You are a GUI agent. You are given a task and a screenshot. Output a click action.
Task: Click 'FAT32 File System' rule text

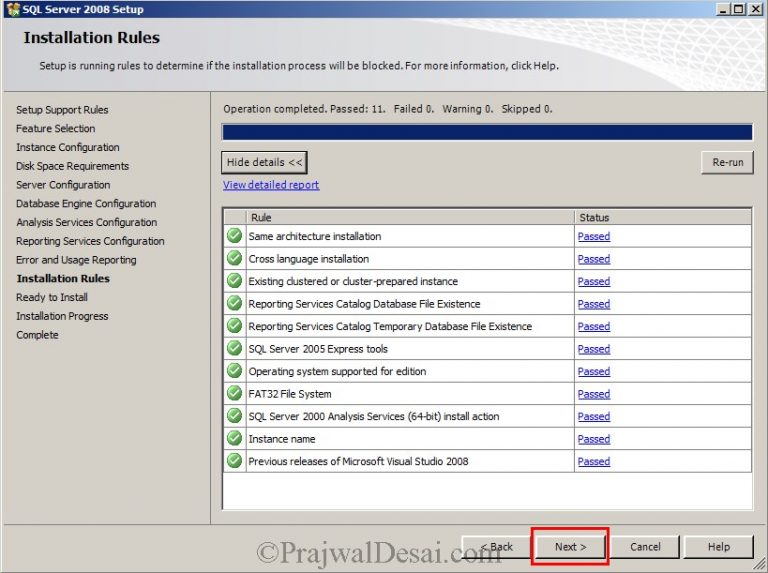(290, 394)
